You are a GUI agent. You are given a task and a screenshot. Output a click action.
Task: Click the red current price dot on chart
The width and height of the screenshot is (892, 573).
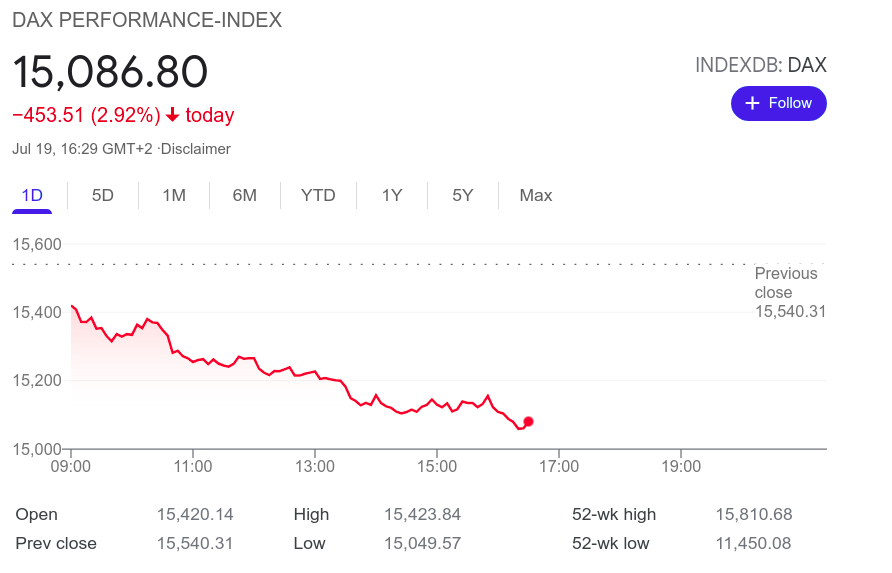point(528,421)
